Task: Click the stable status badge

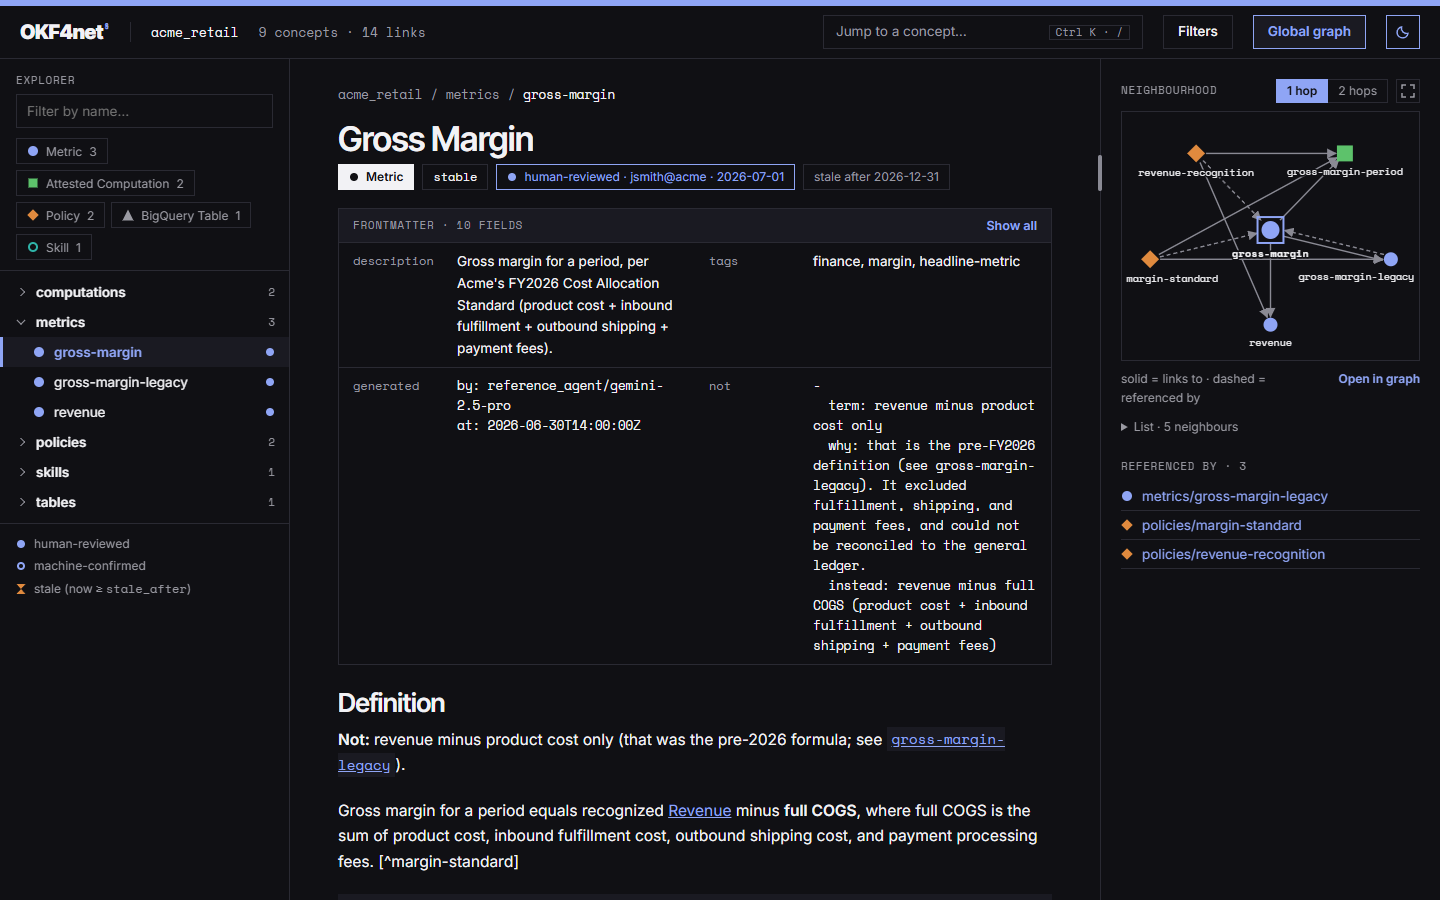Action: pyautogui.click(x=455, y=177)
